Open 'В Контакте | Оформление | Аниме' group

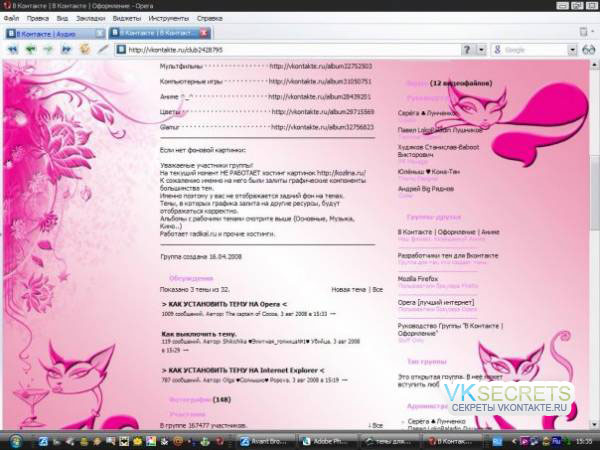click(448, 232)
